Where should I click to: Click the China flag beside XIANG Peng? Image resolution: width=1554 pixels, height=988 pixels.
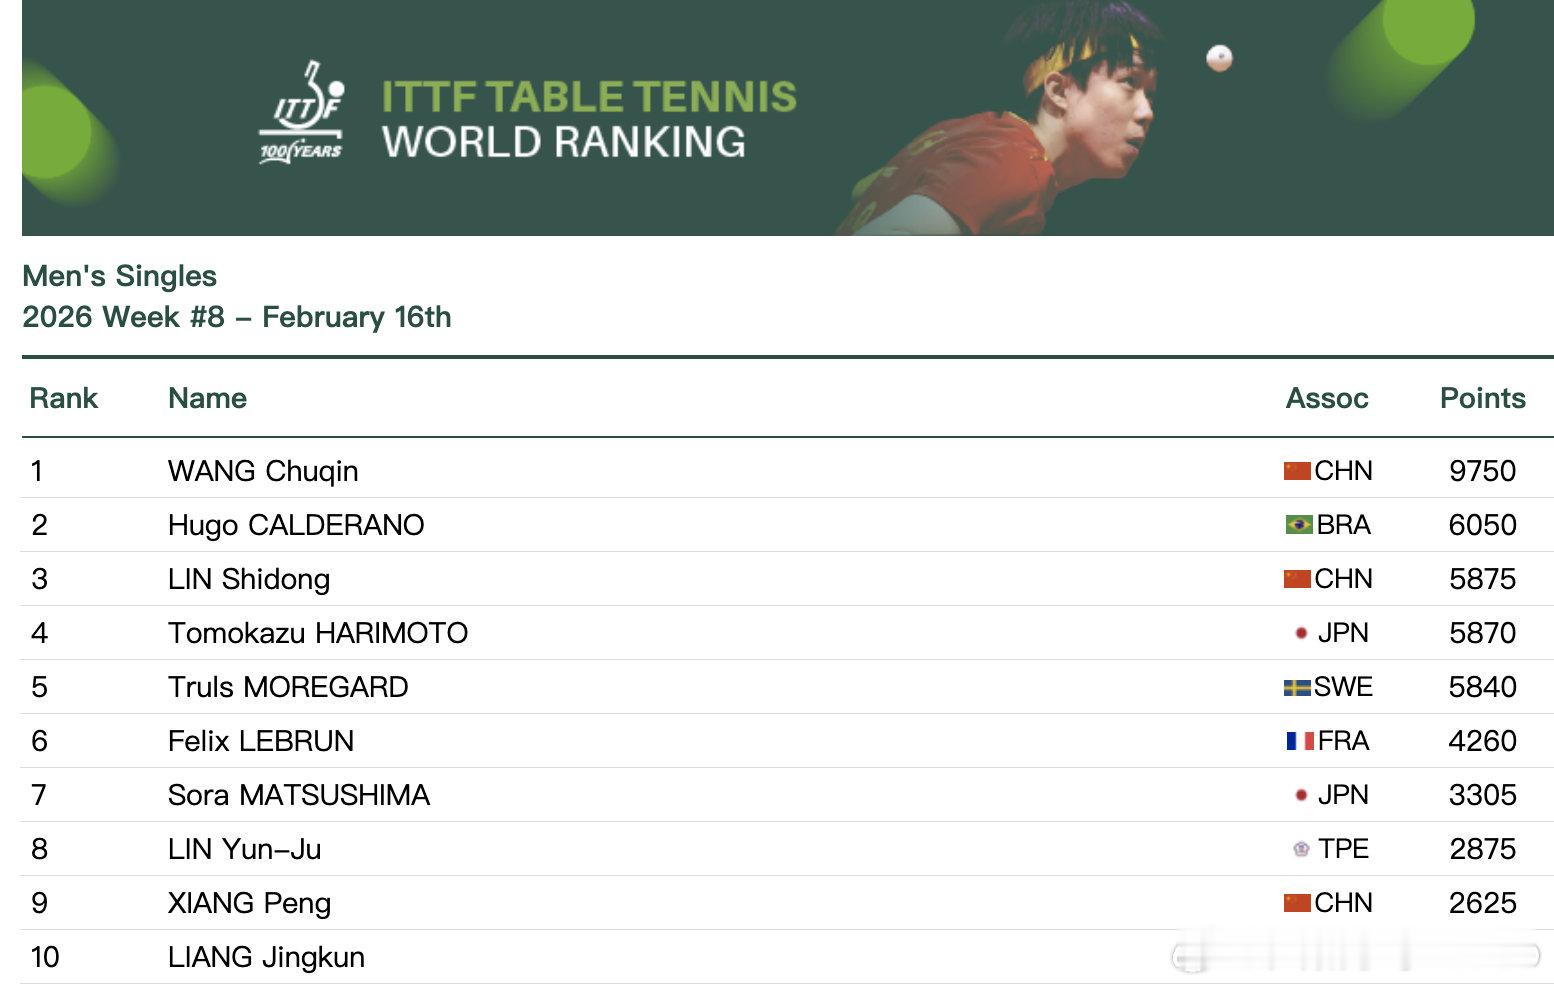coord(1297,903)
